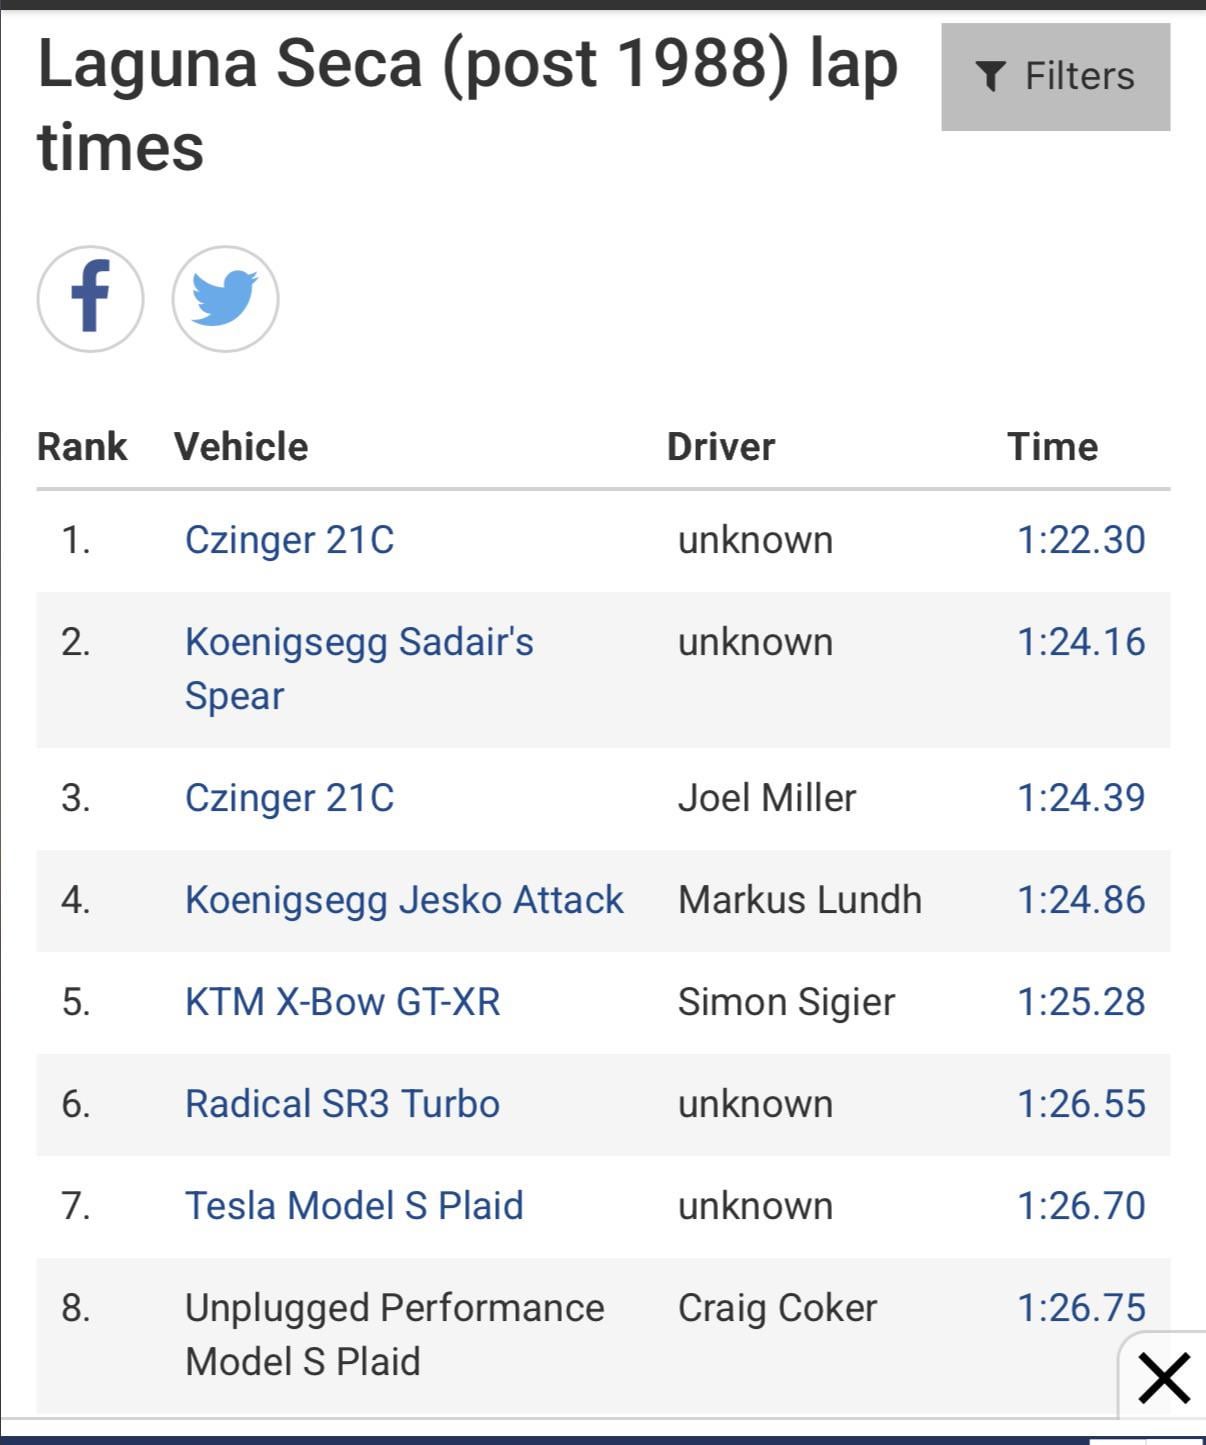This screenshot has height=1445, width=1206.
Task: Open Koenigsegg Jesko Attack vehicle page
Action: (x=404, y=900)
